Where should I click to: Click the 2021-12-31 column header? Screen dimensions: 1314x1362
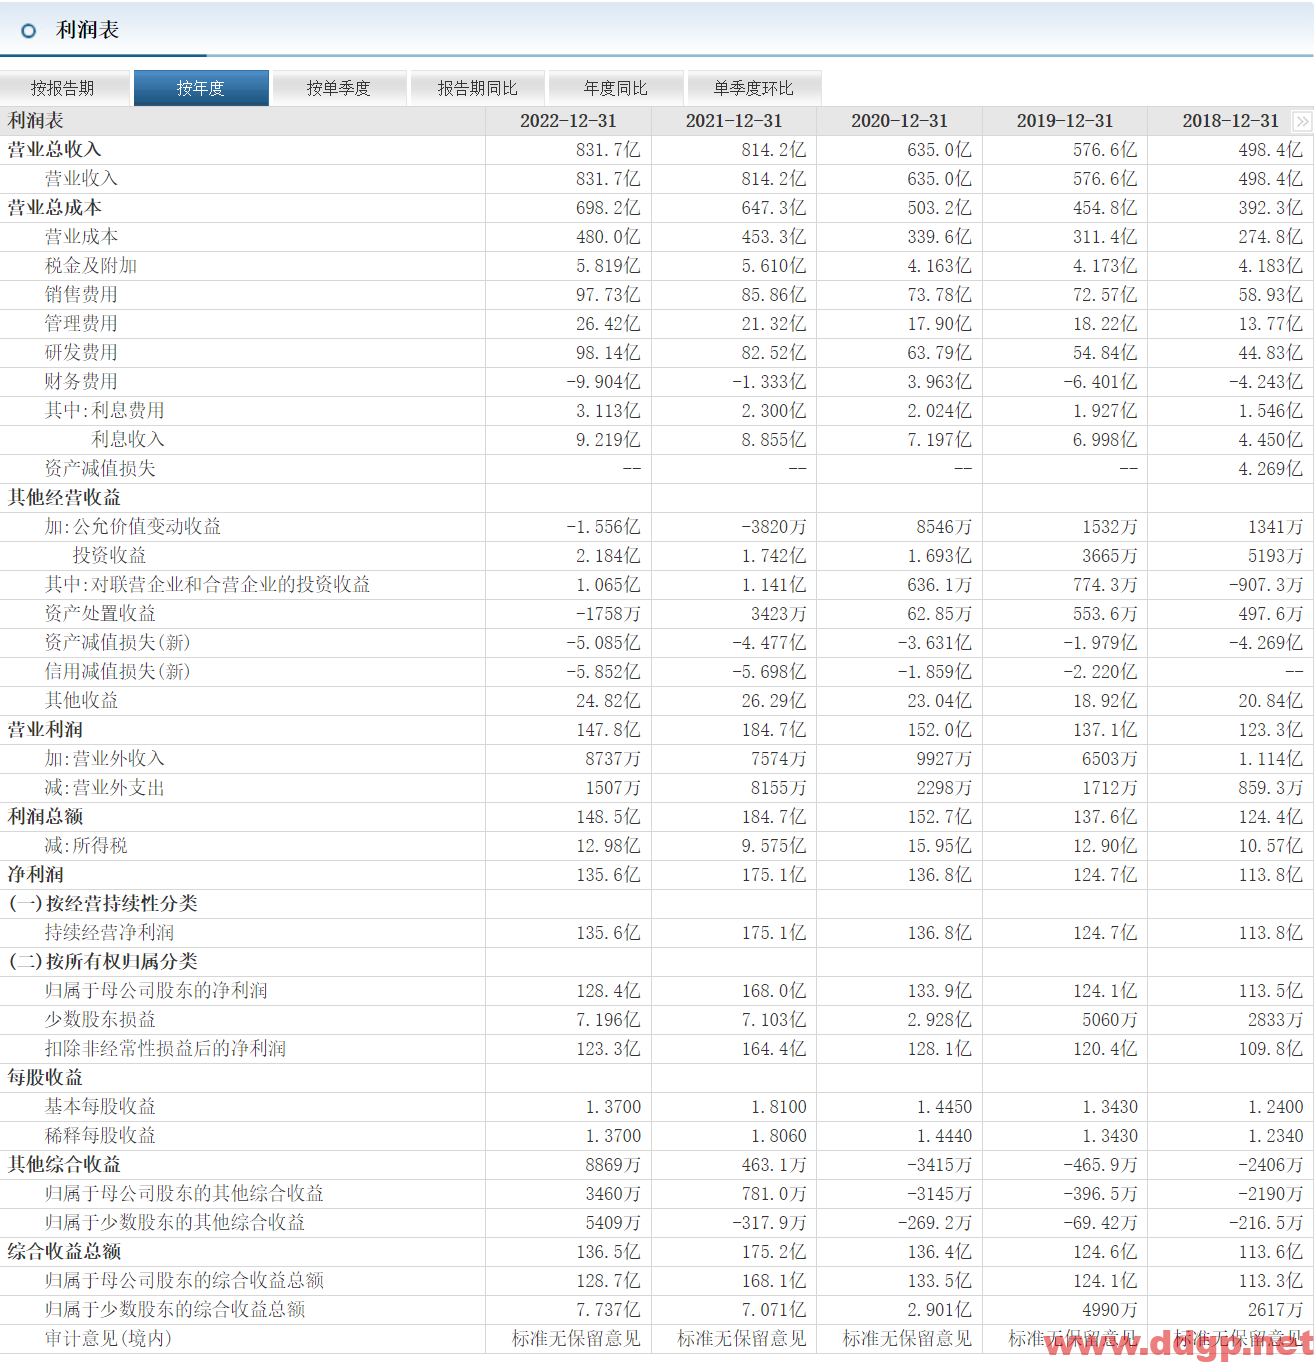734,121
